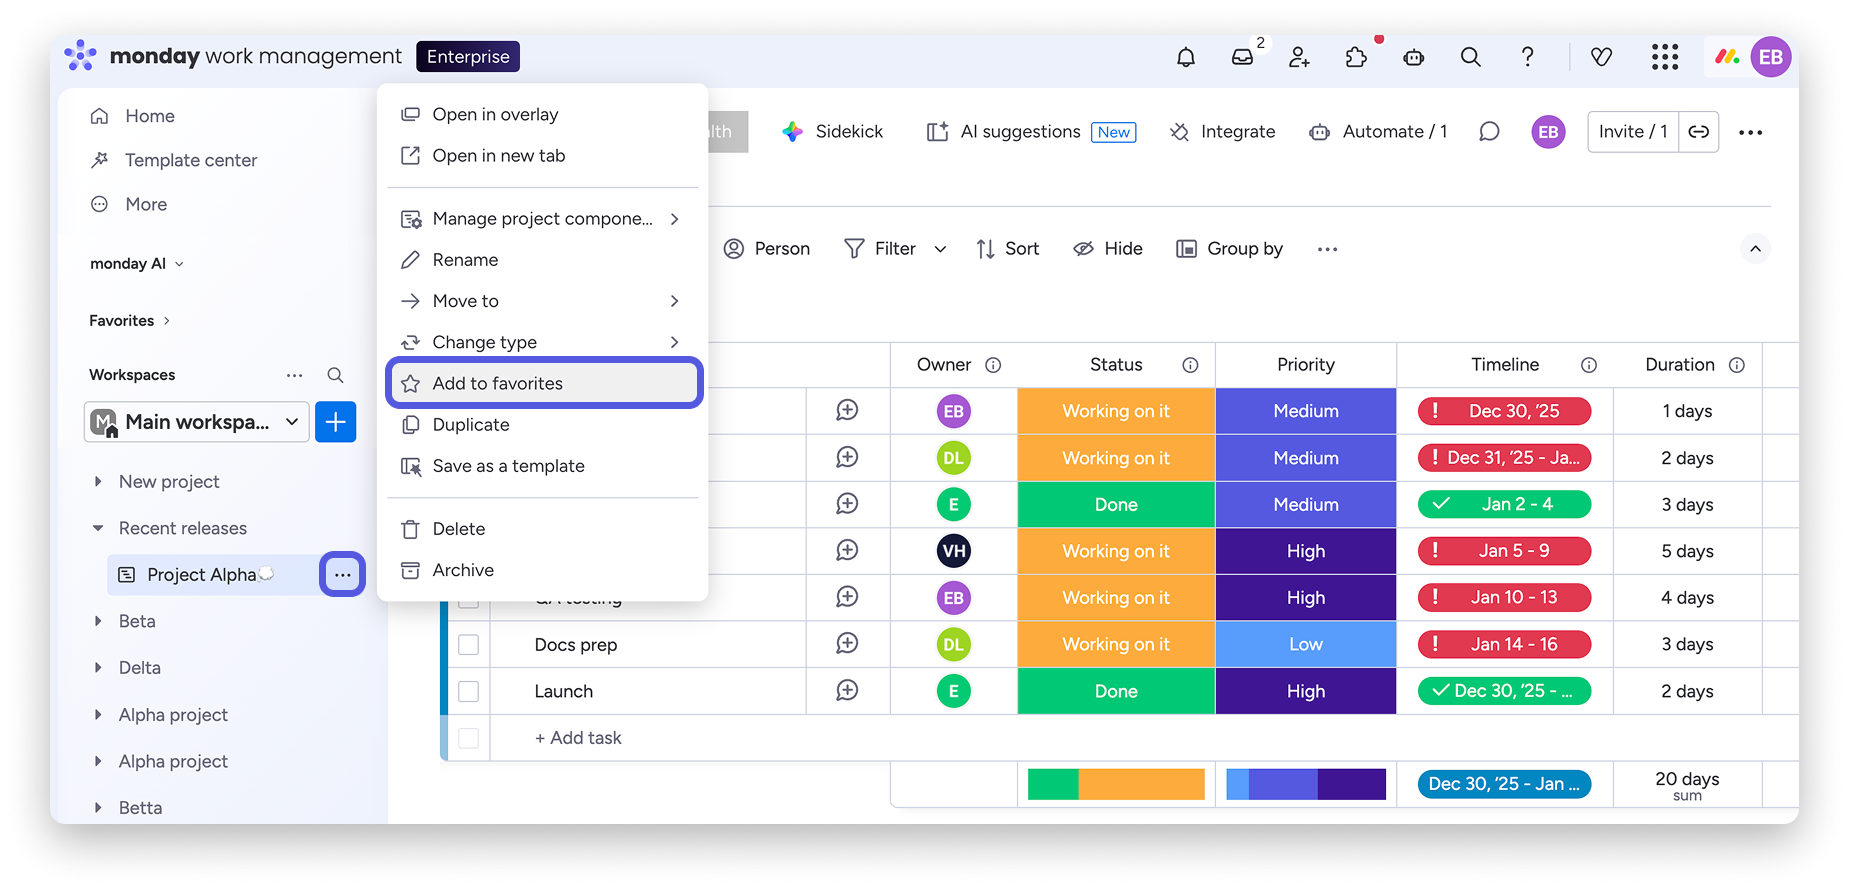Add update to Launch row

coord(847,691)
